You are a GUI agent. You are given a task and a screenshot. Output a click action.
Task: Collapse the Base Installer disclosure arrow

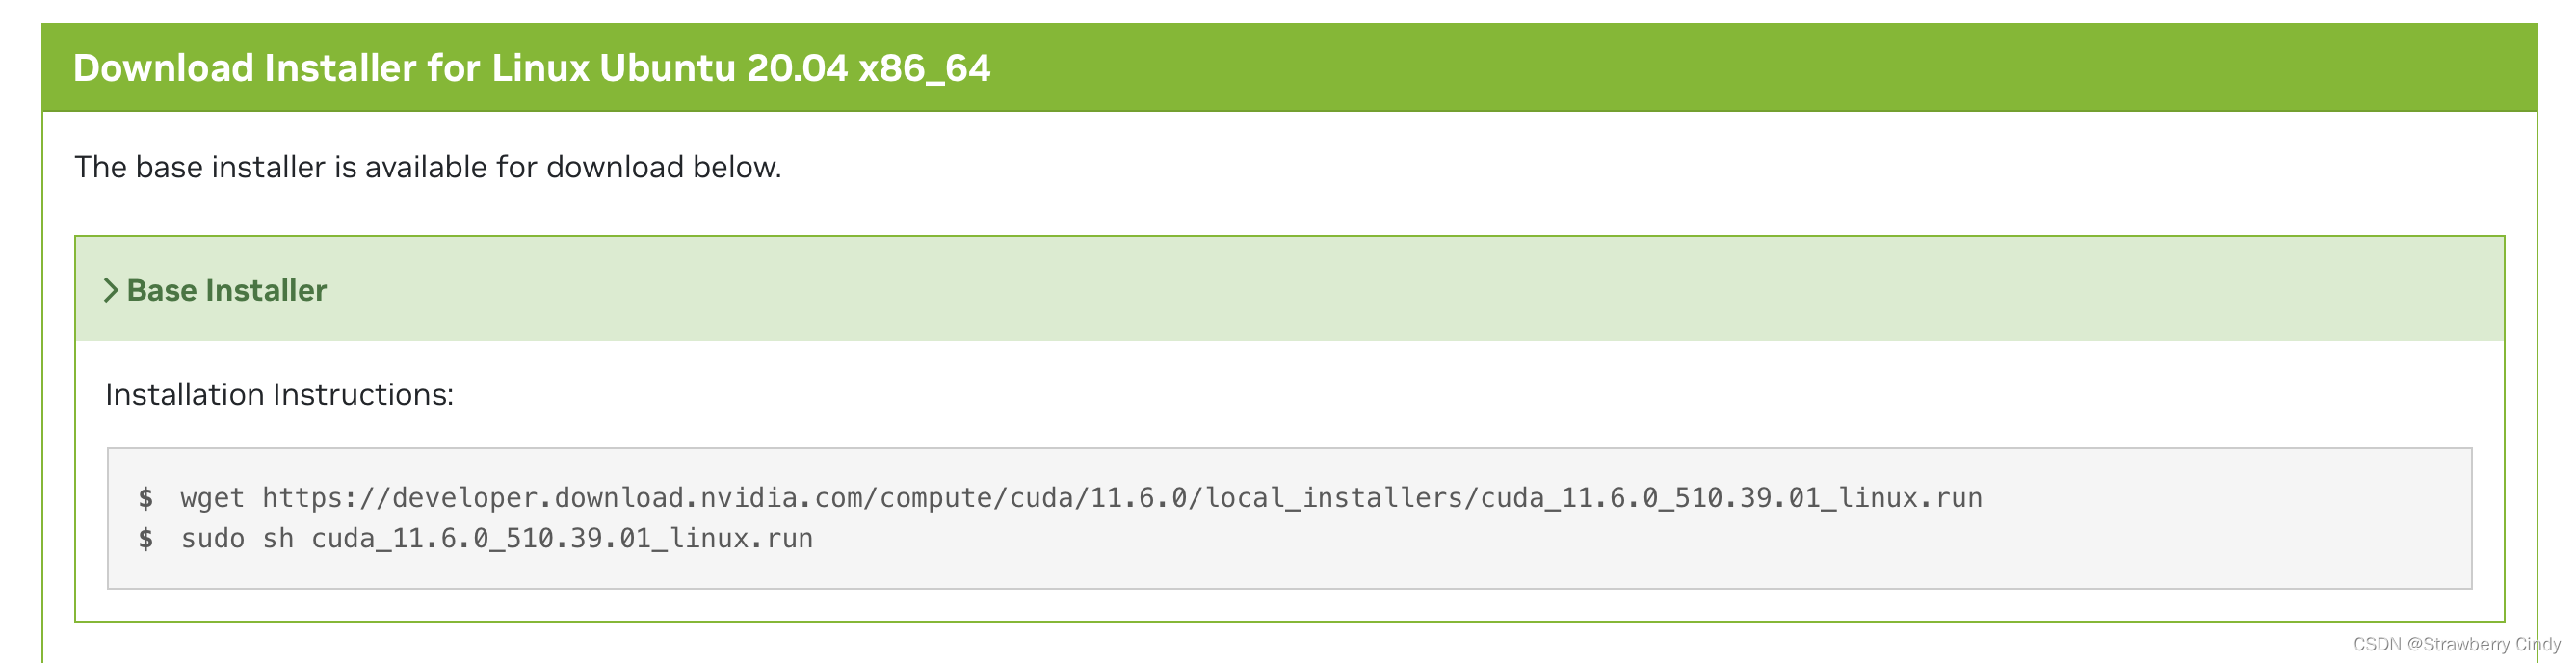(x=112, y=291)
